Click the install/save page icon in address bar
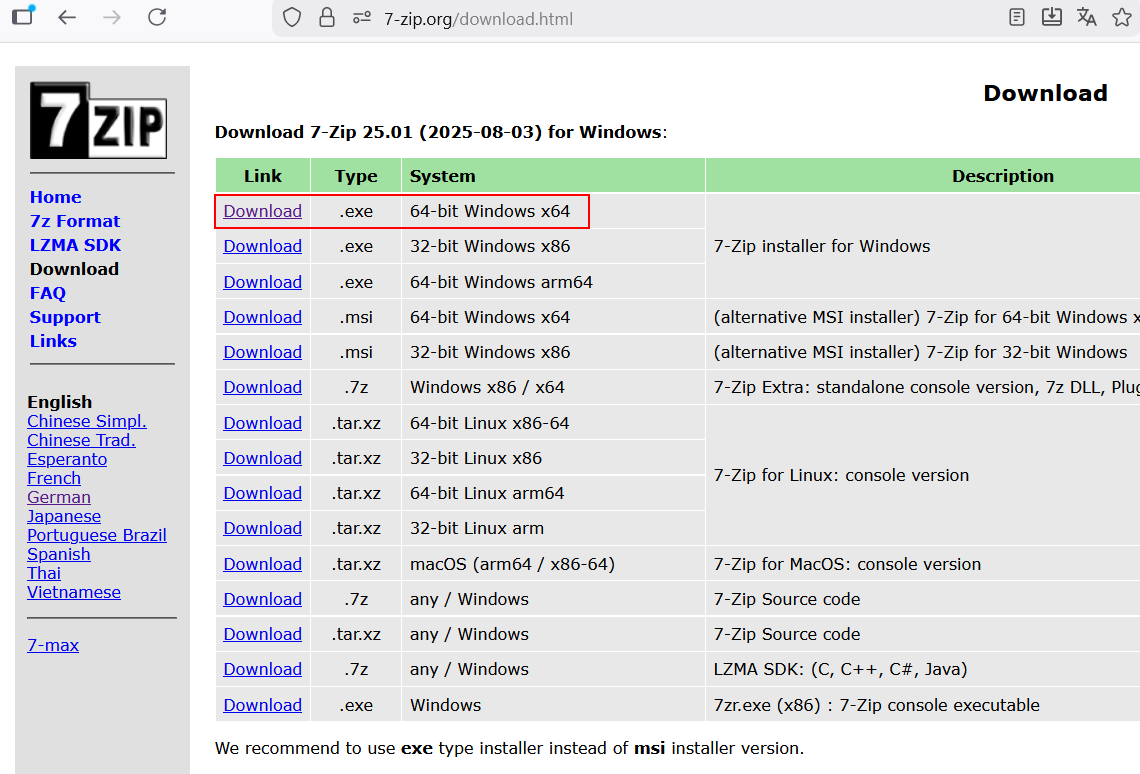 pyautogui.click(x=1051, y=17)
